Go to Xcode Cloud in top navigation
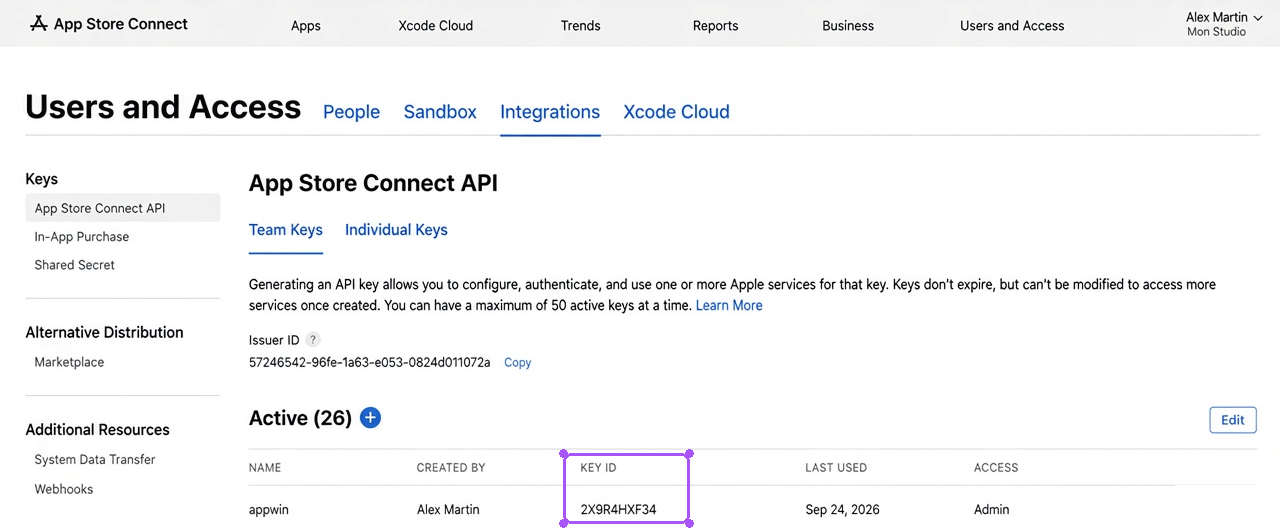The height and width of the screenshot is (528, 1280). click(x=436, y=26)
